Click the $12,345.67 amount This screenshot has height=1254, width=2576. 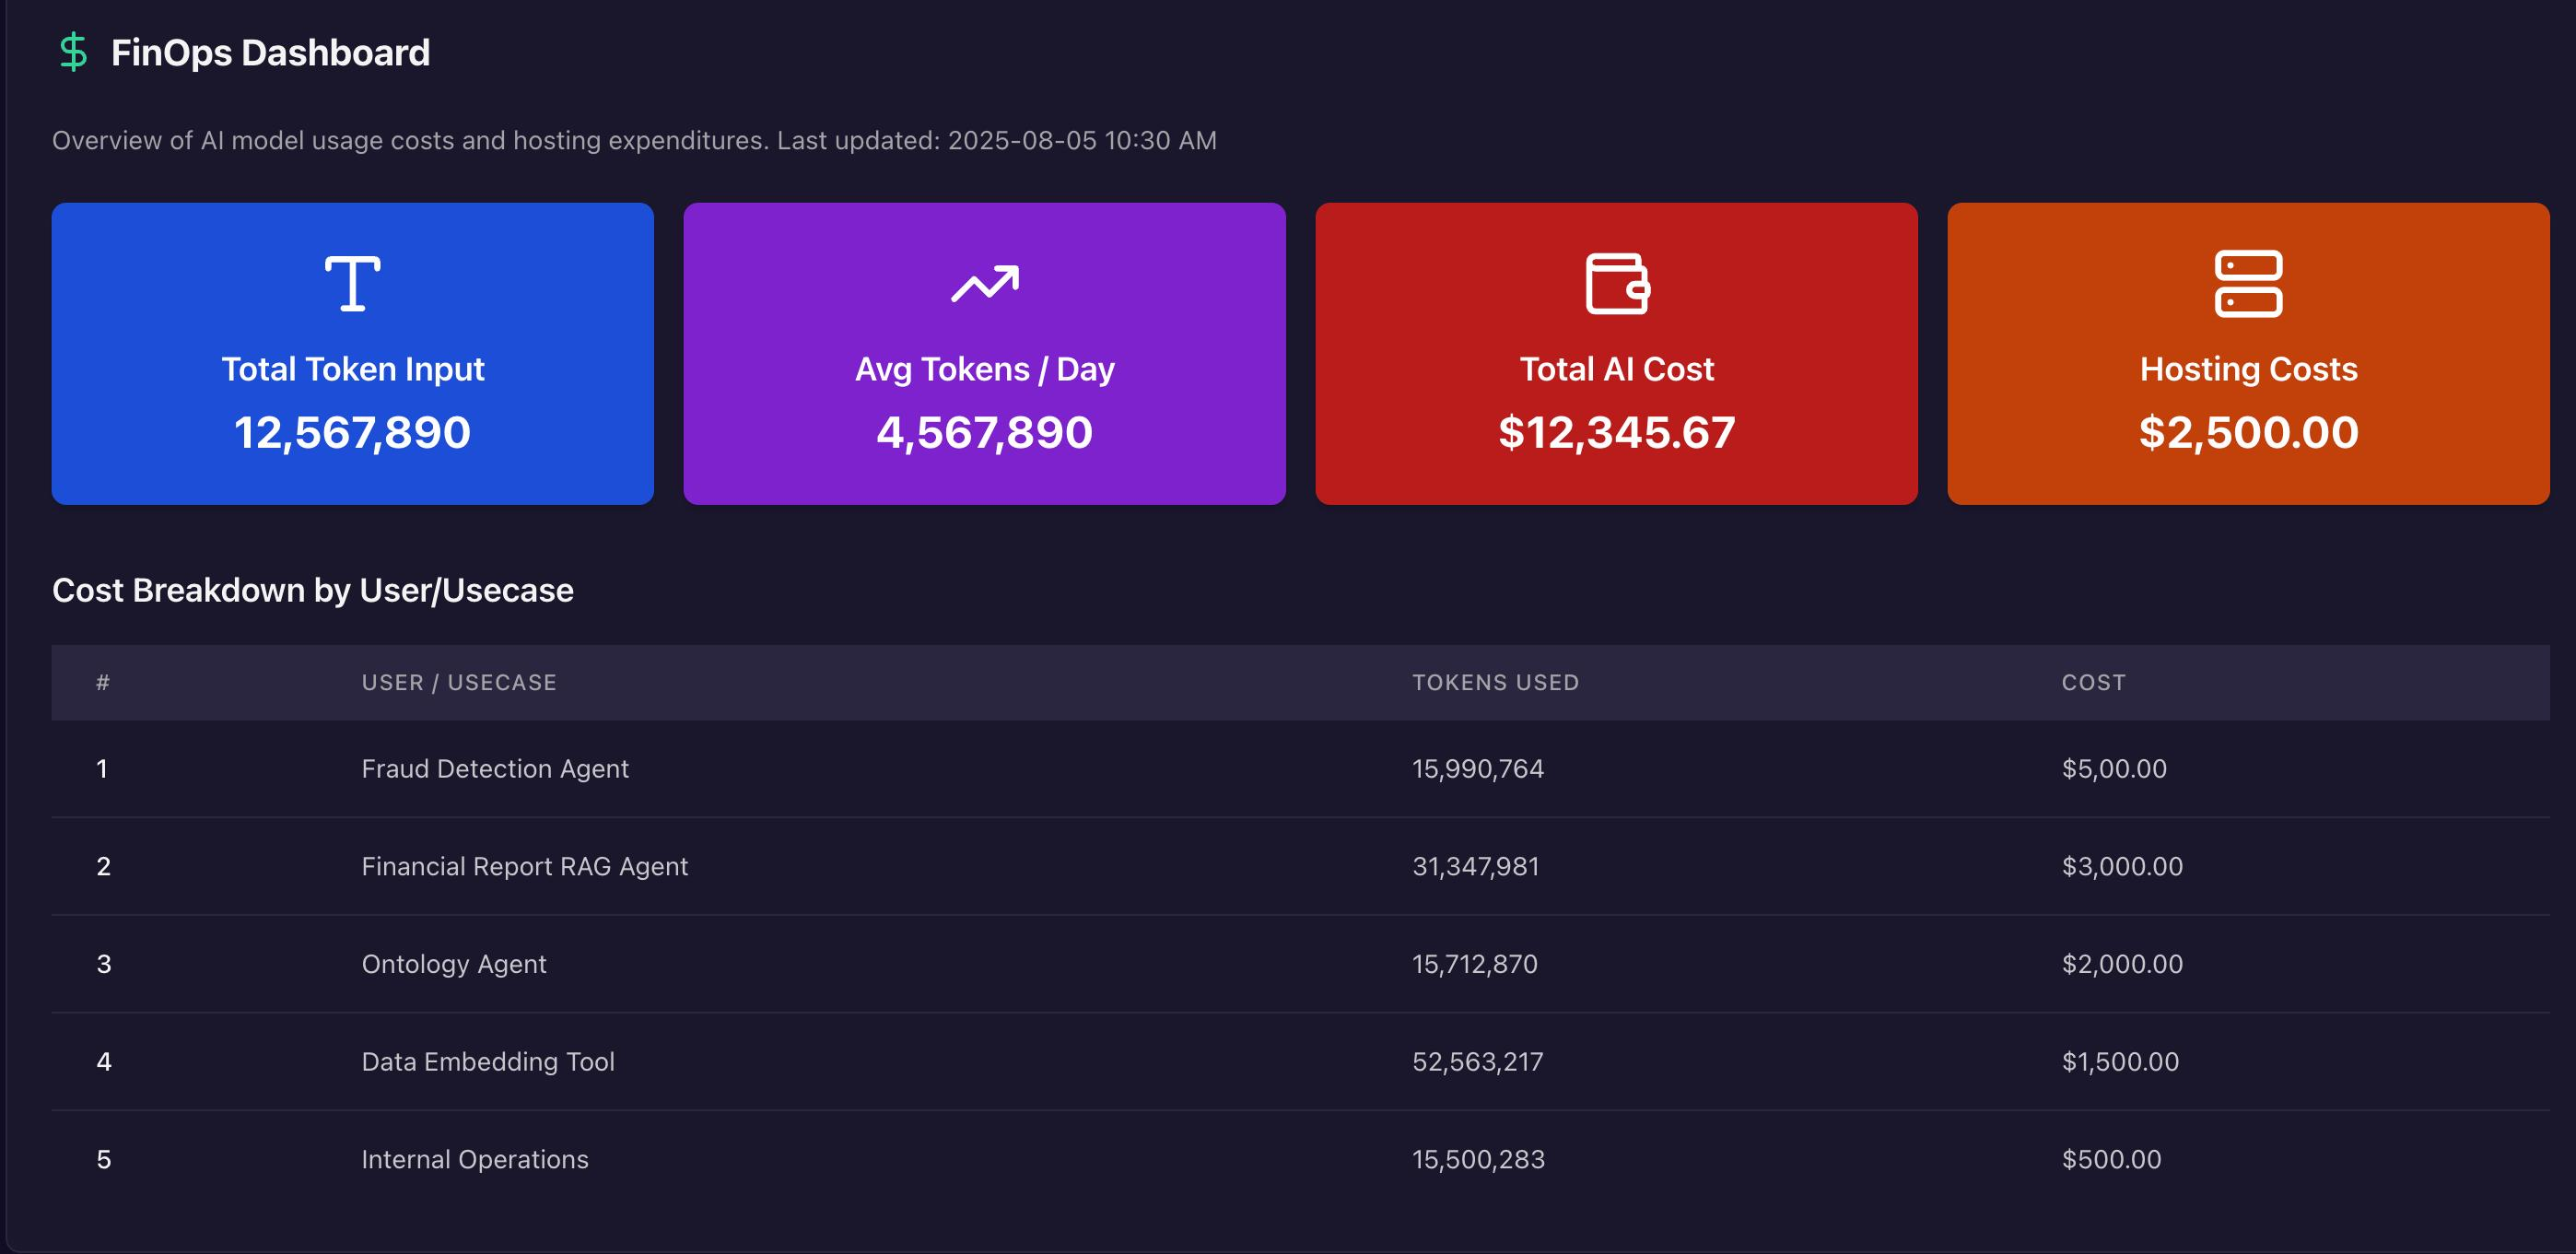pyautogui.click(x=1617, y=433)
